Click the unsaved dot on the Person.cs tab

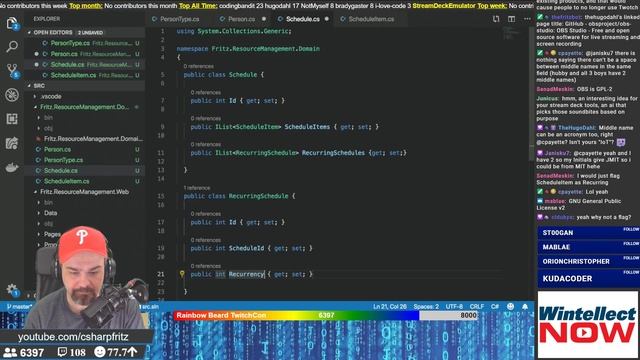pos(264,19)
